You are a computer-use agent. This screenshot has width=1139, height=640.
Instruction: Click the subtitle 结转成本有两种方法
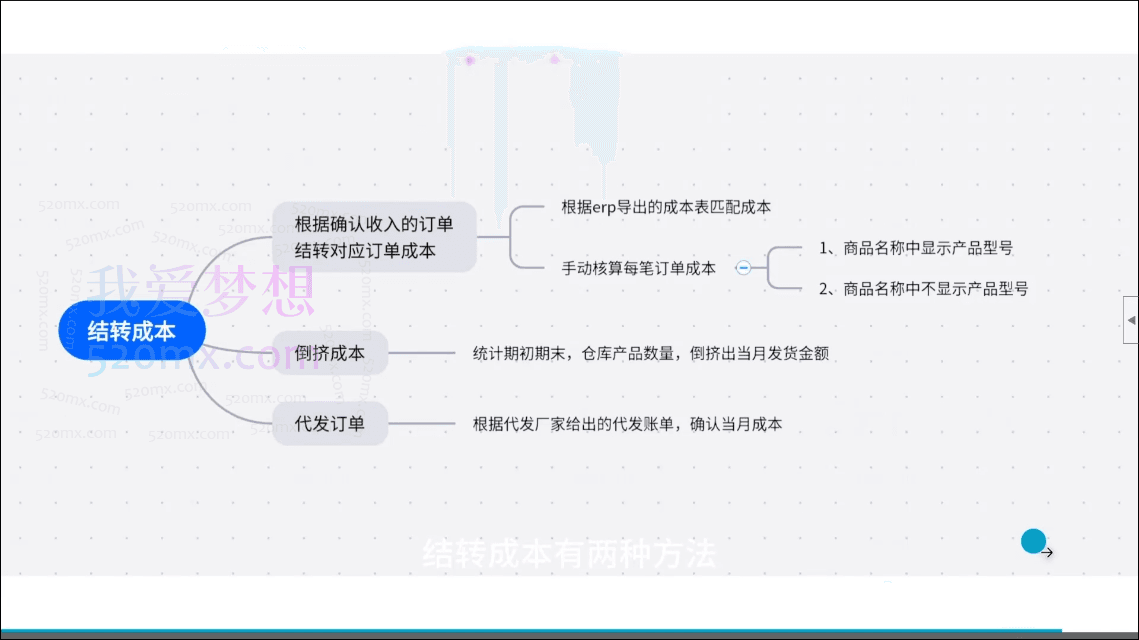click(570, 551)
